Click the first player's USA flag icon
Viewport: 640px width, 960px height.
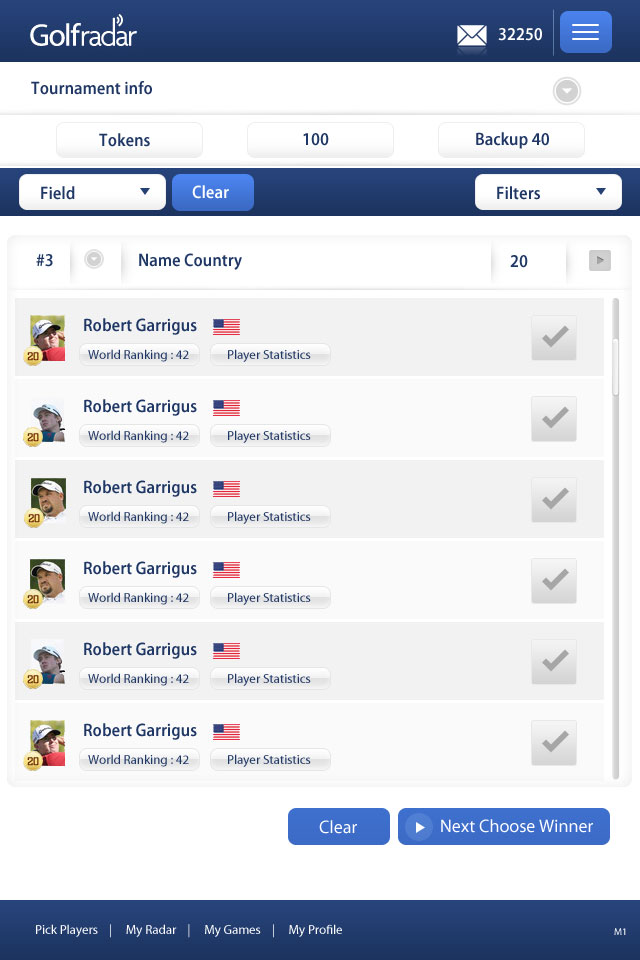point(226,326)
